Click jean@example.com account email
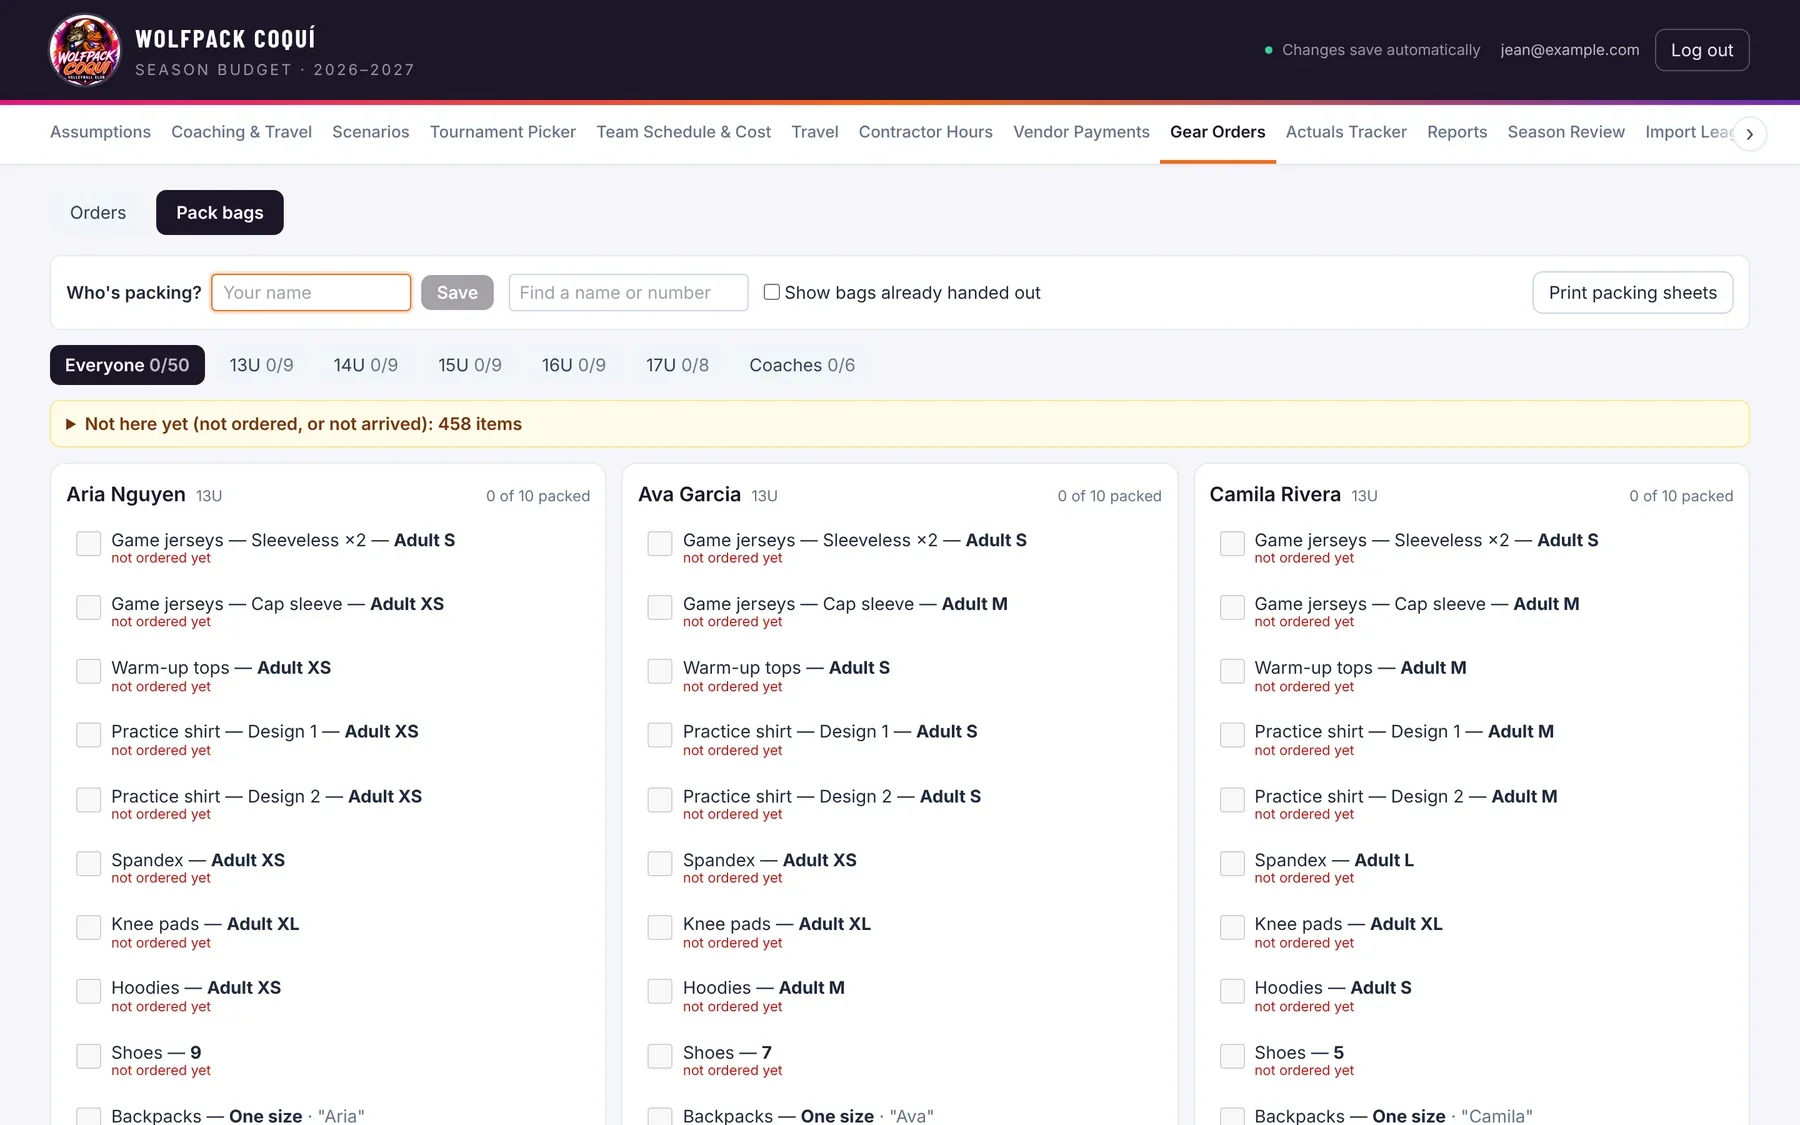 tap(1569, 50)
